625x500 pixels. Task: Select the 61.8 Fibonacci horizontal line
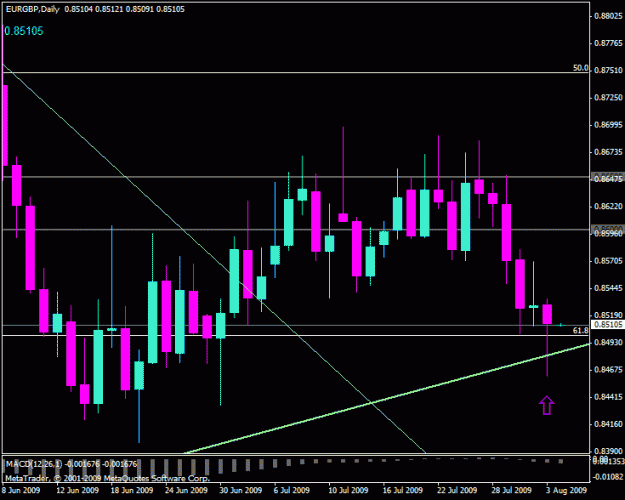tap(295, 335)
